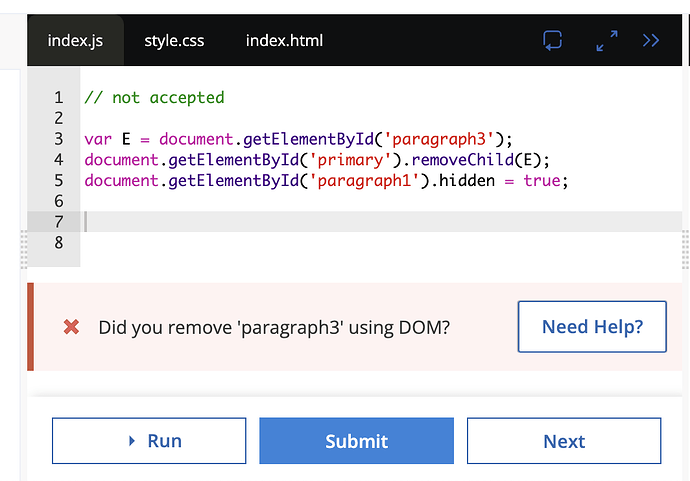Click the '// not accepted' comment text
The height and width of the screenshot is (481, 690).
[154, 98]
